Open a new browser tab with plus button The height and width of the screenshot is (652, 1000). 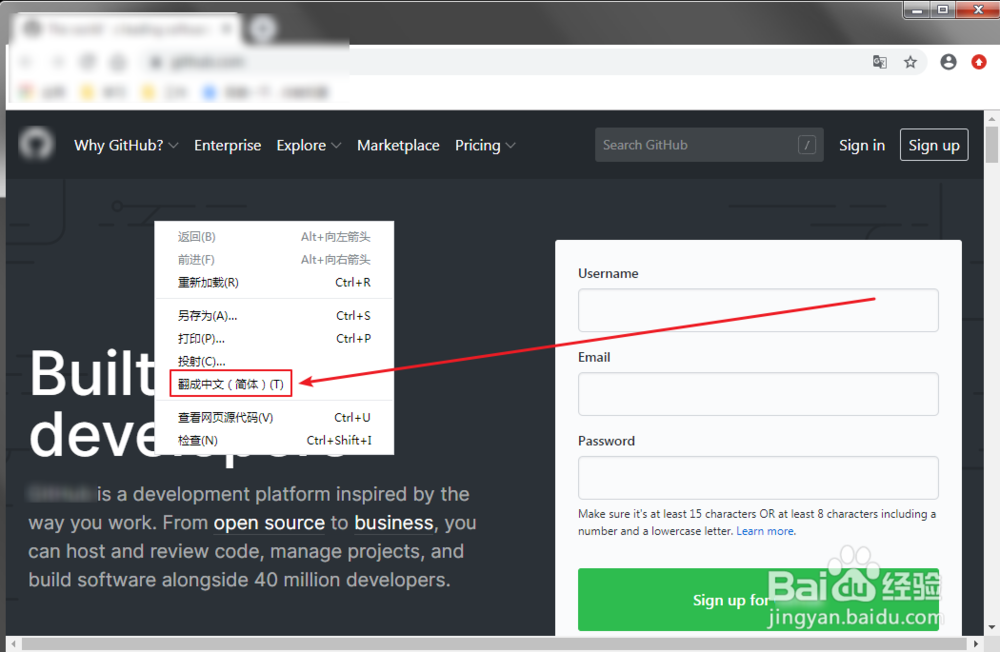(262, 29)
